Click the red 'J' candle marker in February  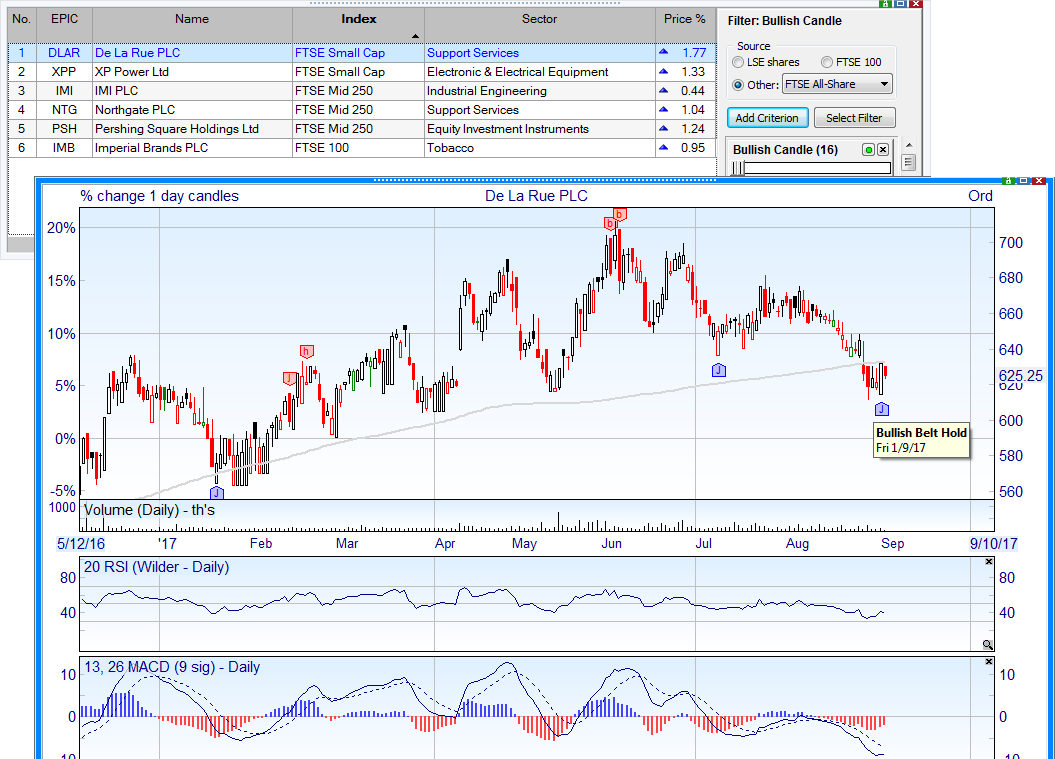tap(289, 378)
